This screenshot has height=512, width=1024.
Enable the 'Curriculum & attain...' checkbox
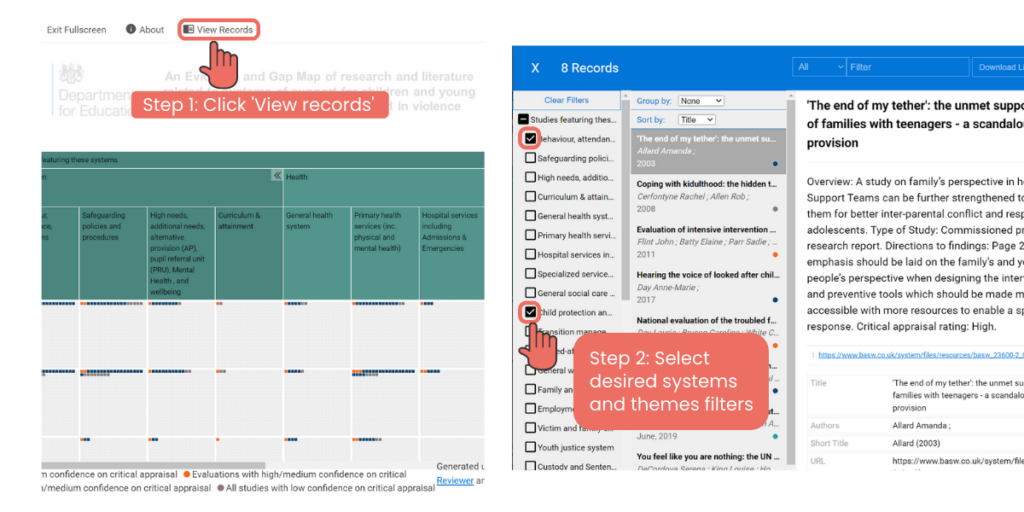tap(530, 197)
